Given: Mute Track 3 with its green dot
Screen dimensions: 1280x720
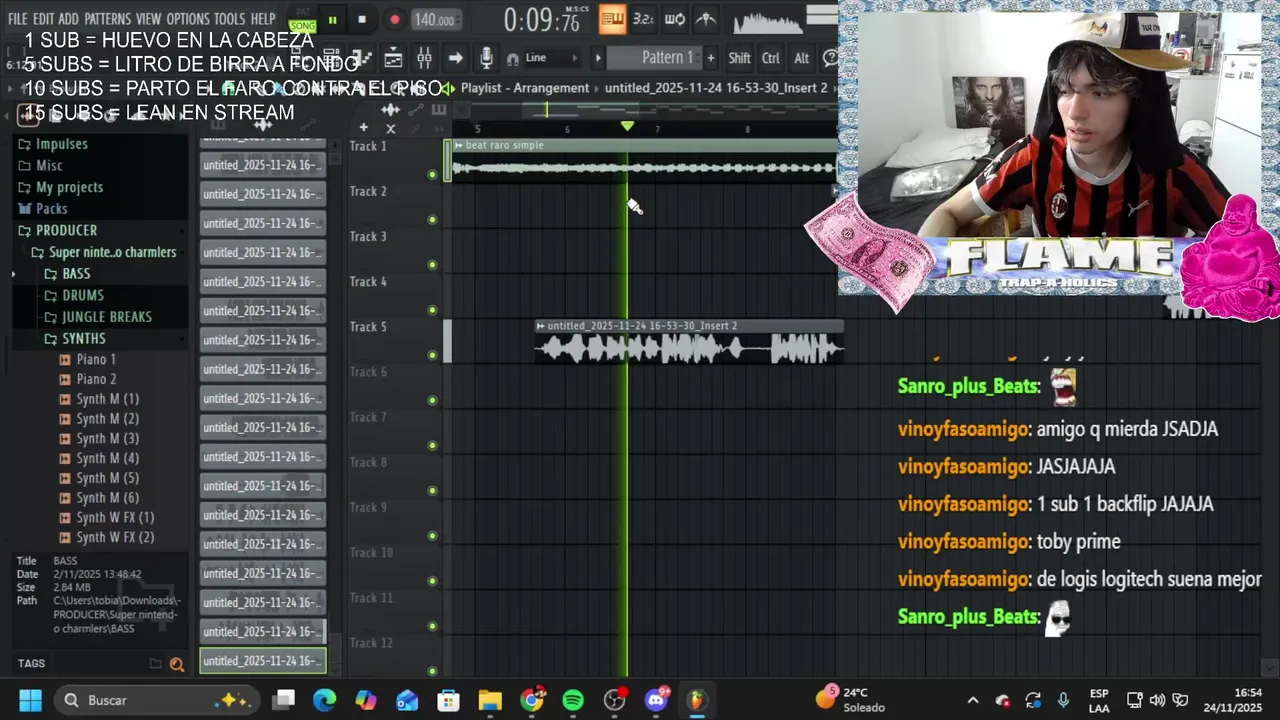Looking at the screenshot, I should point(432,265).
